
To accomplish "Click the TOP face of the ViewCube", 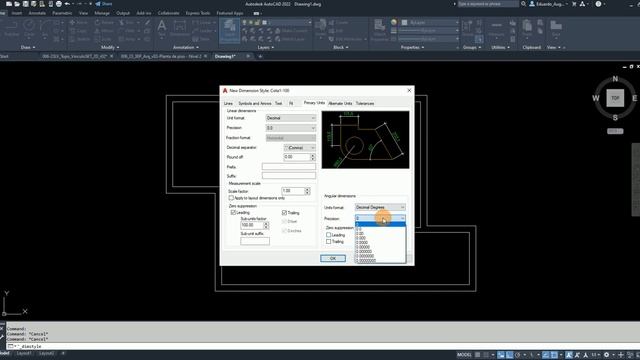I will (x=615, y=98).
